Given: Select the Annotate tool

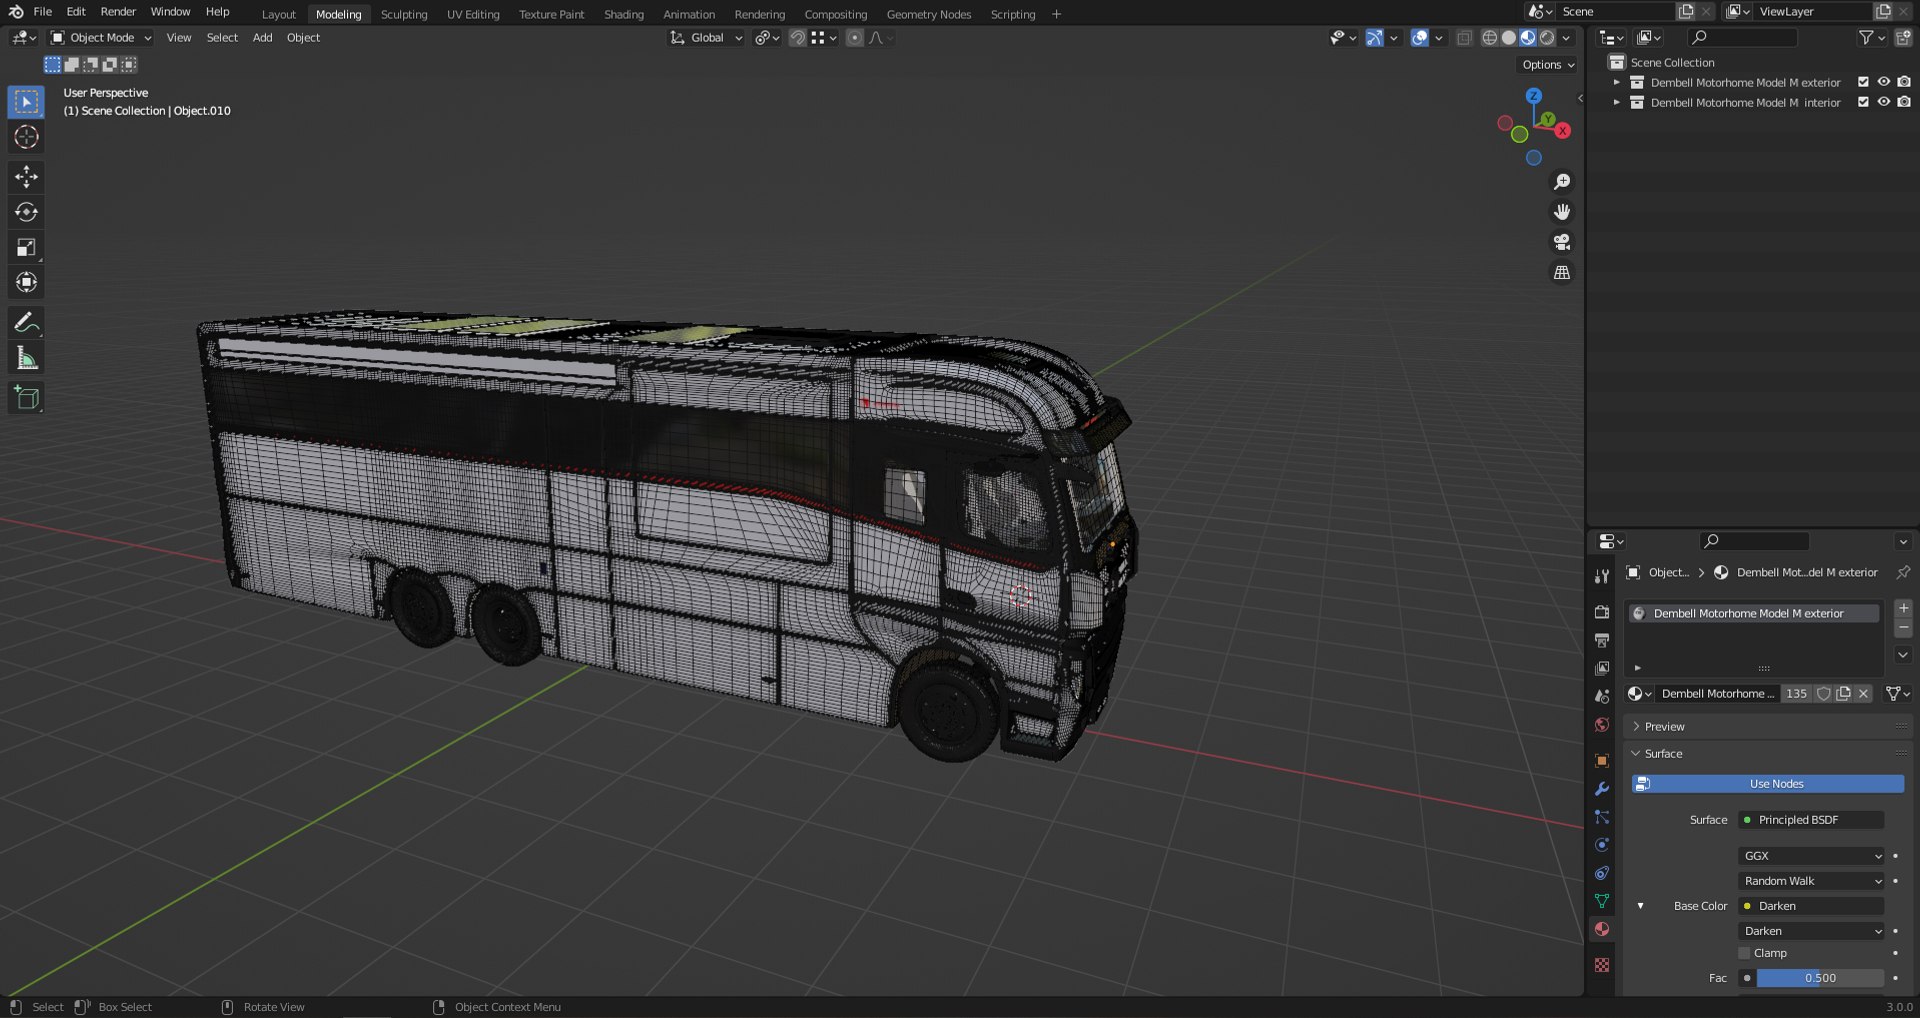Looking at the screenshot, I should [x=27, y=323].
